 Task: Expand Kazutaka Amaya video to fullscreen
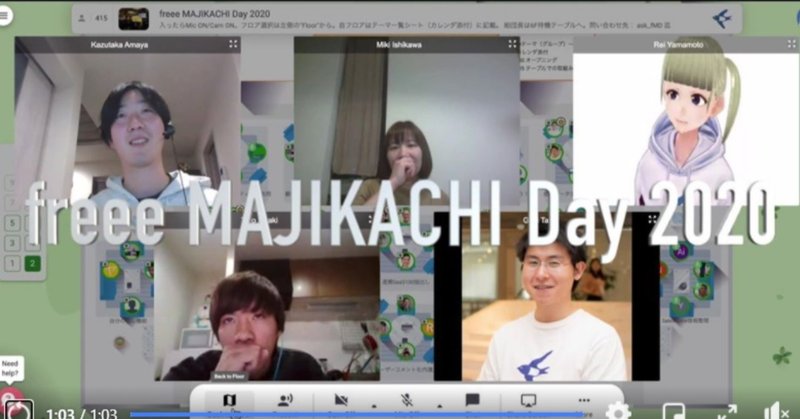(x=233, y=44)
